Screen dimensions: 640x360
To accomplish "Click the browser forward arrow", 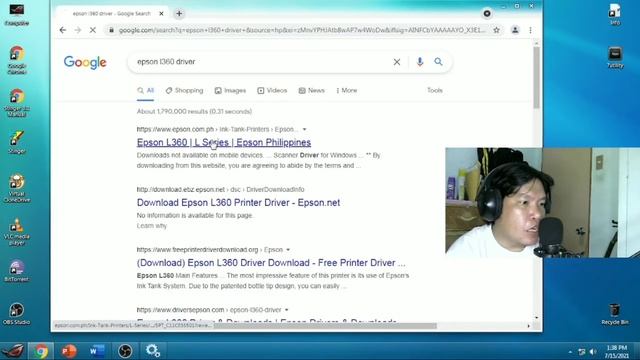I will (x=78, y=30).
